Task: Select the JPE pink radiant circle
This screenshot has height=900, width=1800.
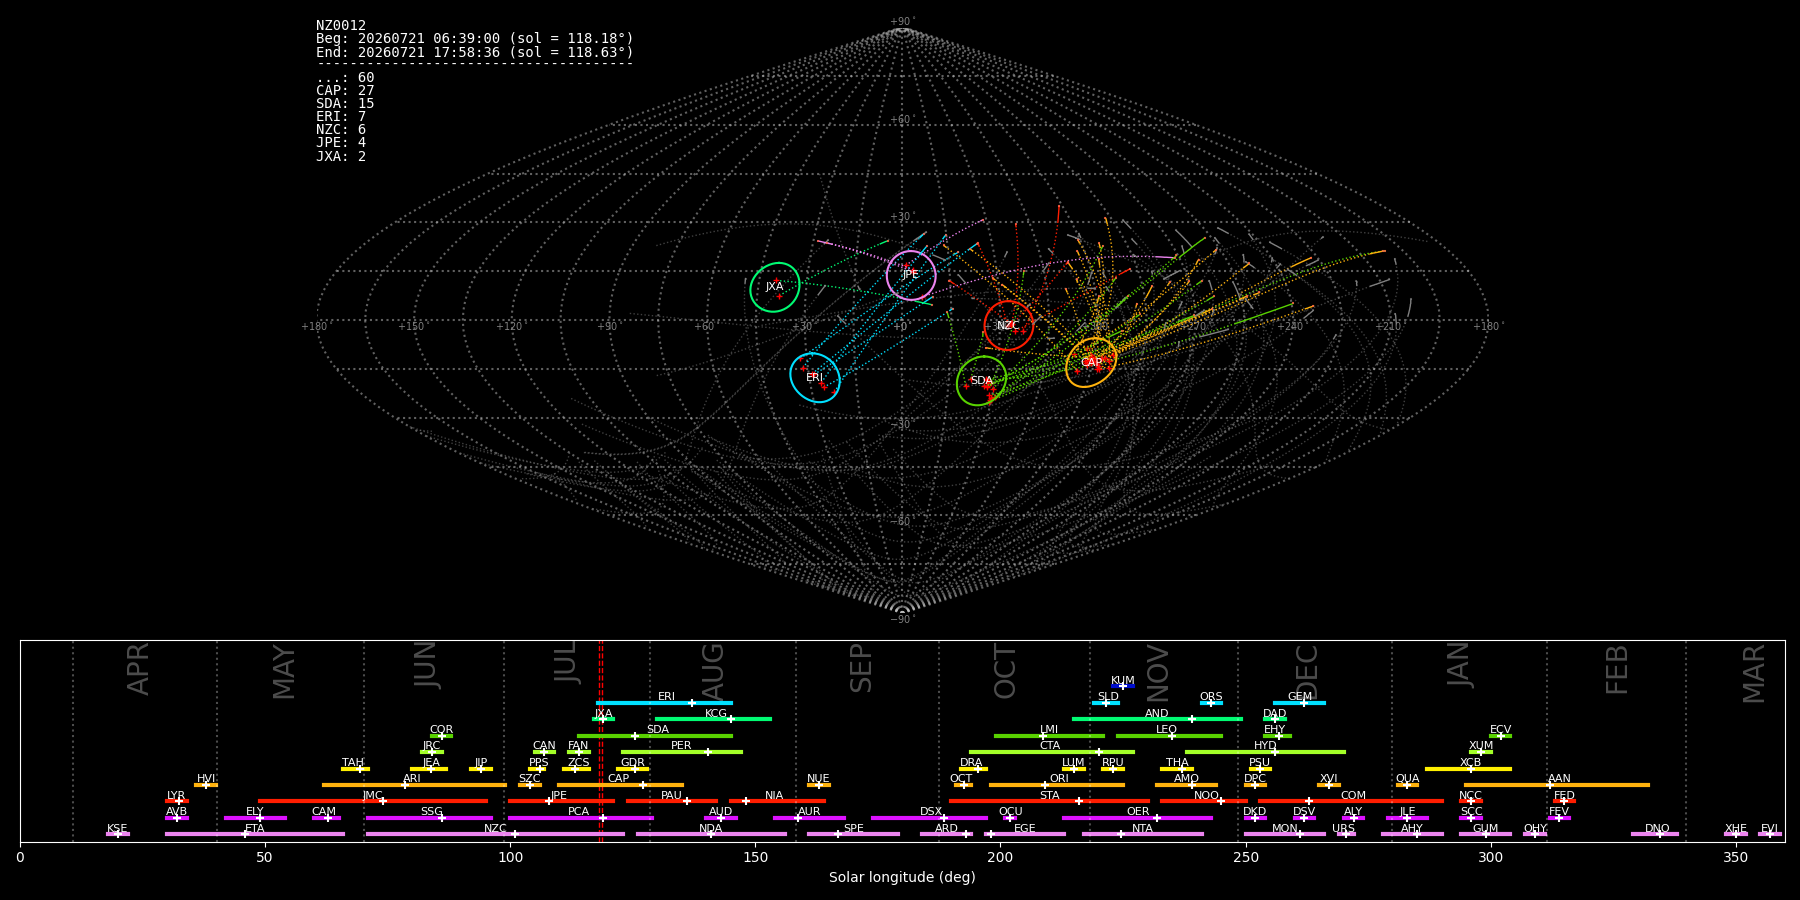Action: (x=911, y=275)
